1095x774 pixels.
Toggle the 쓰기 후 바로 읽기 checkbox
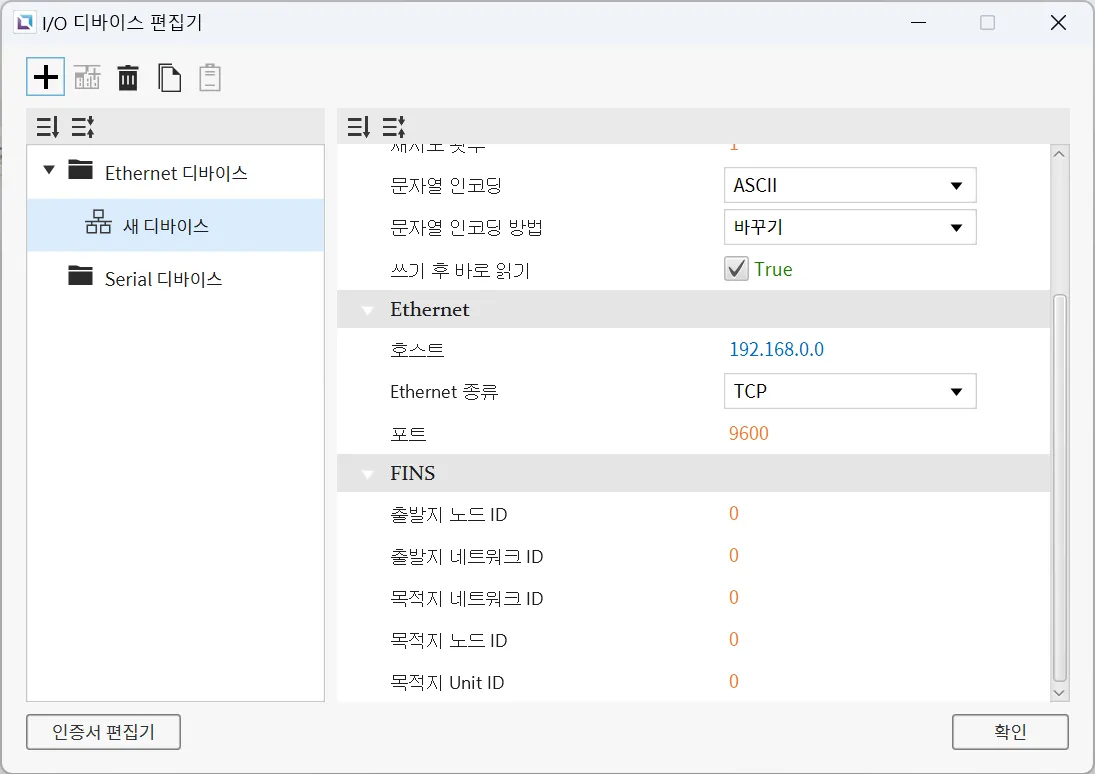coord(737,269)
